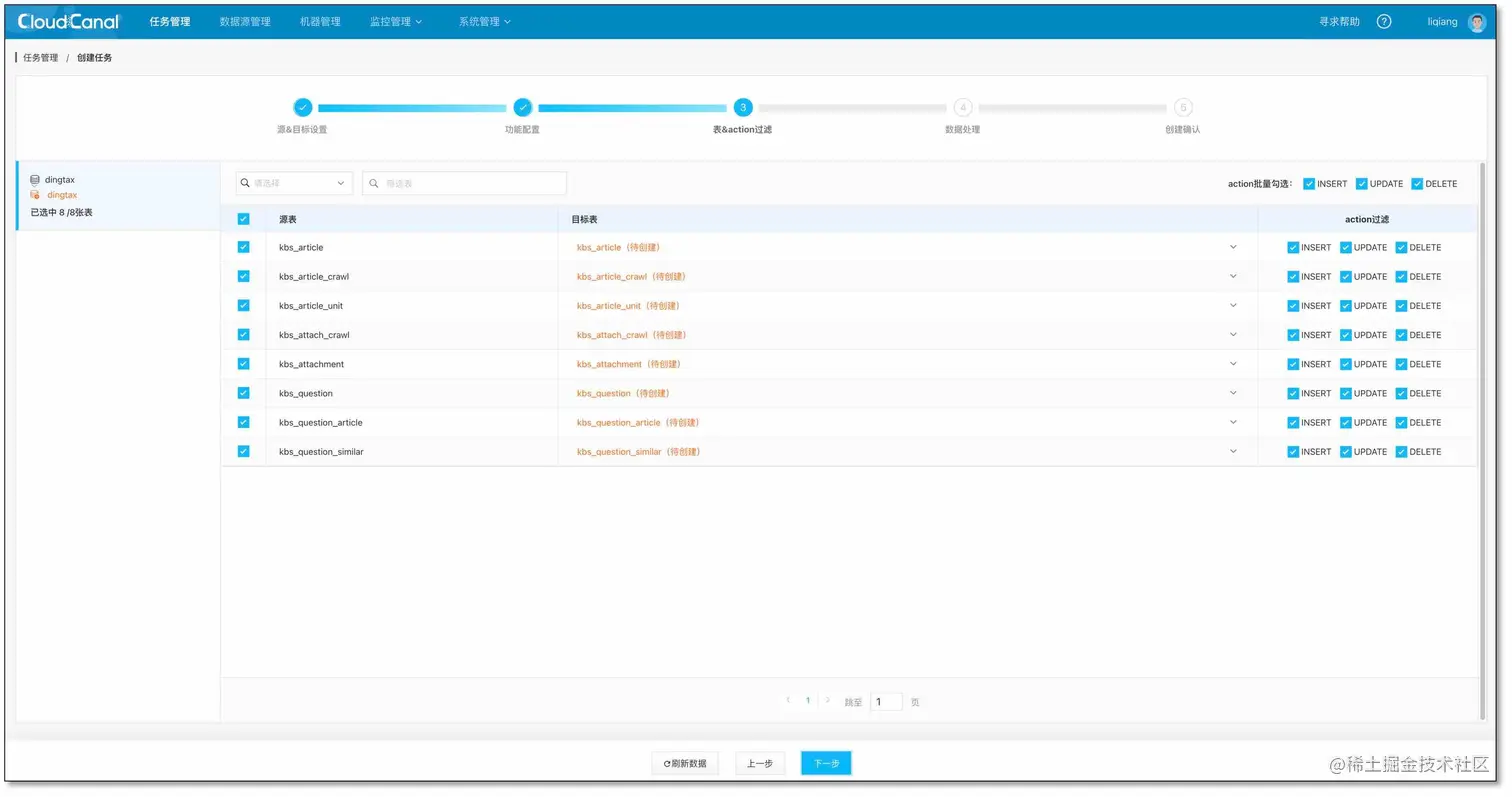Image resolution: width=1512 pixels, height=797 pixels.
Task: Expand target table dropdown for kbs_question
Action: click(1233, 393)
